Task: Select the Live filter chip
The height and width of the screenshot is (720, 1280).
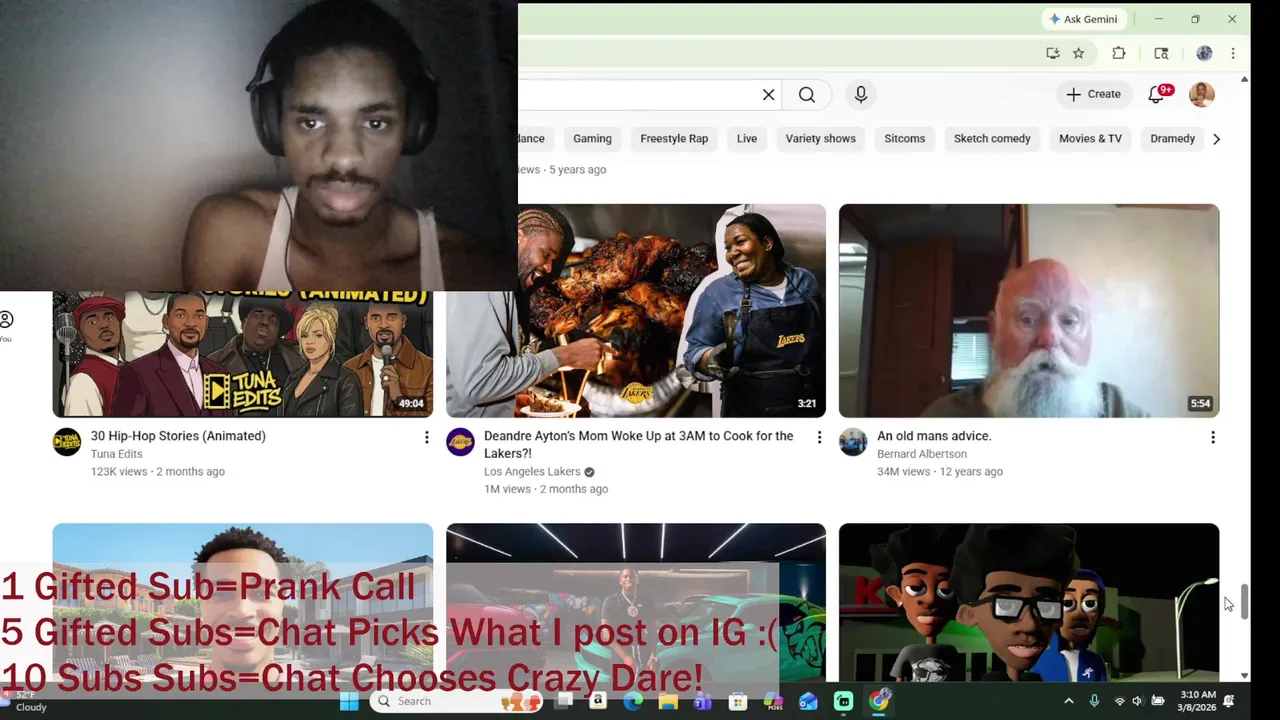Action: [747, 139]
